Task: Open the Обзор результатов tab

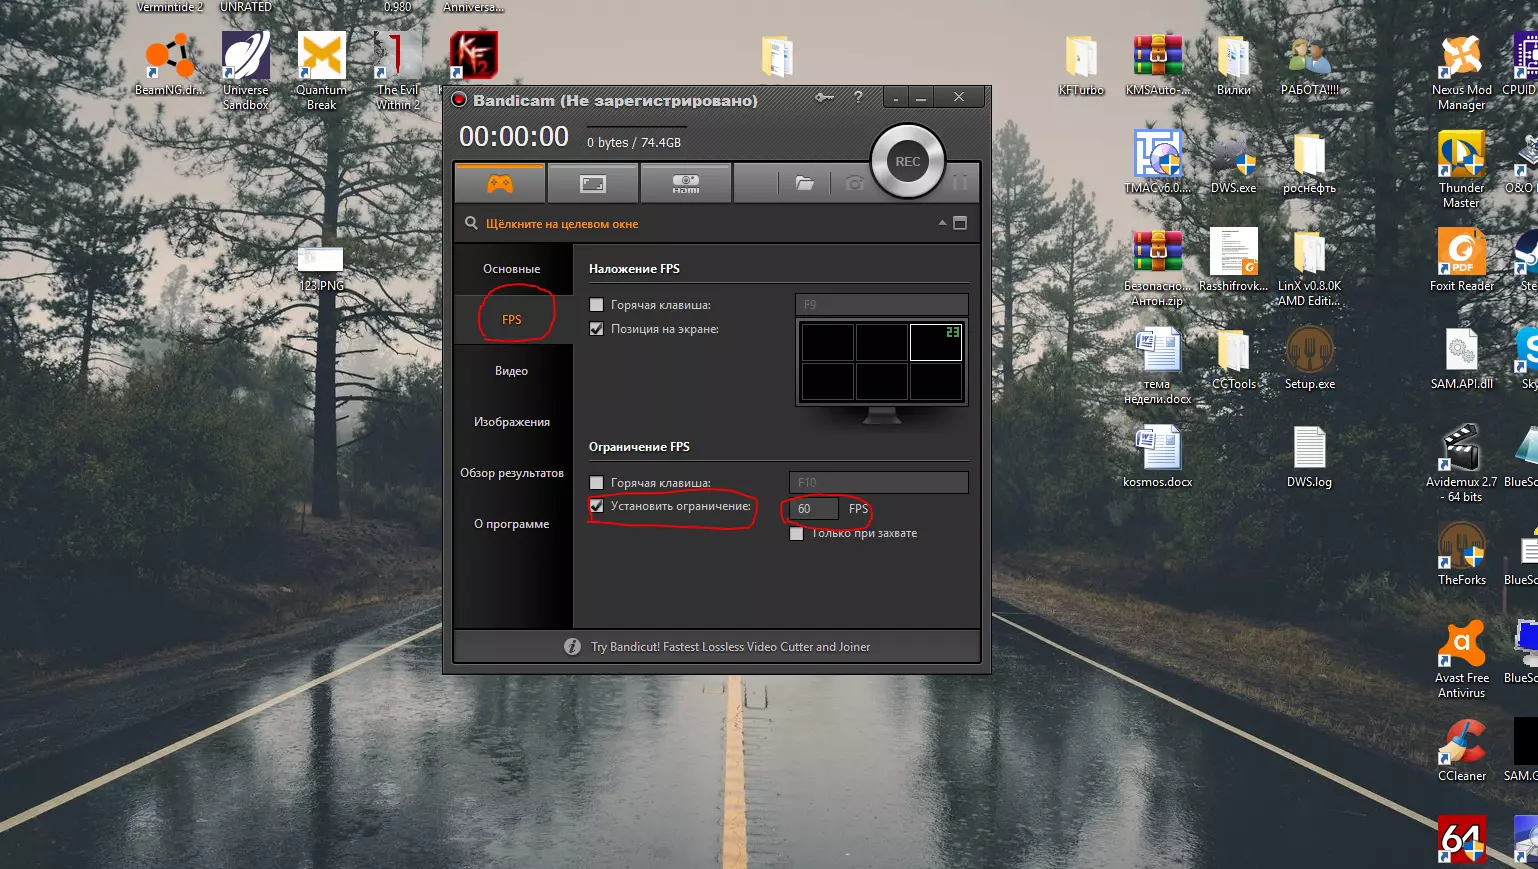Action: click(x=512, y=473)
